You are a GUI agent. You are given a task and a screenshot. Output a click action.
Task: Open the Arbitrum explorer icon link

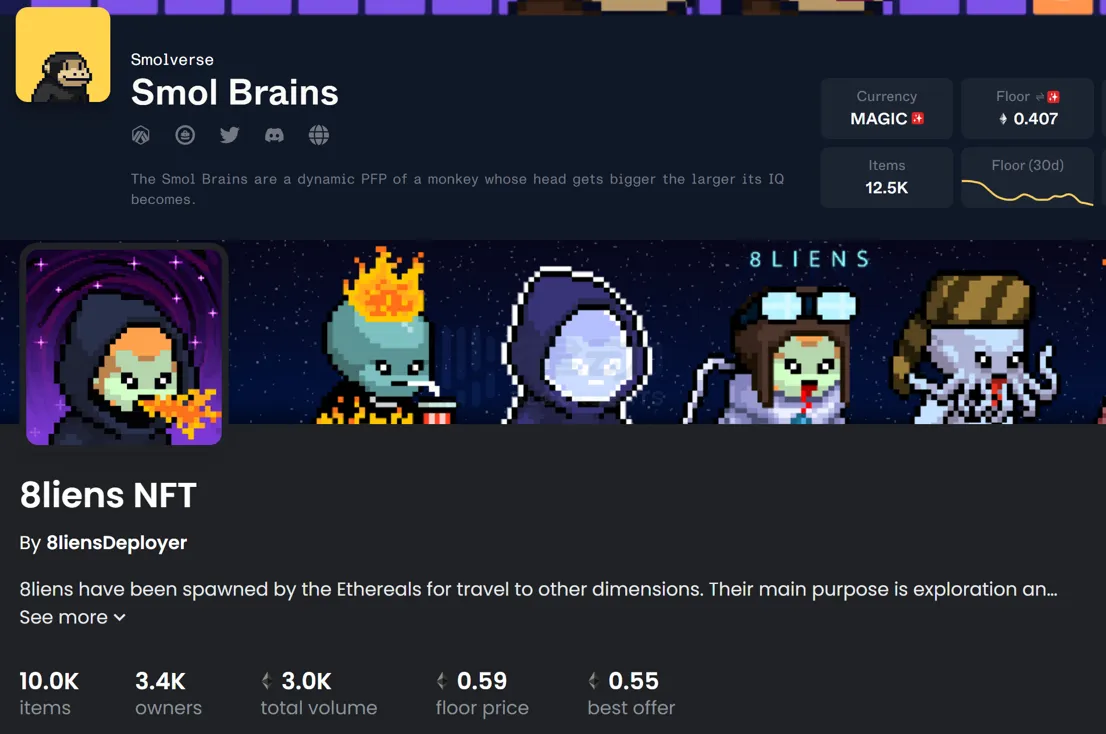pyautogui.click(x=140, y=135)
